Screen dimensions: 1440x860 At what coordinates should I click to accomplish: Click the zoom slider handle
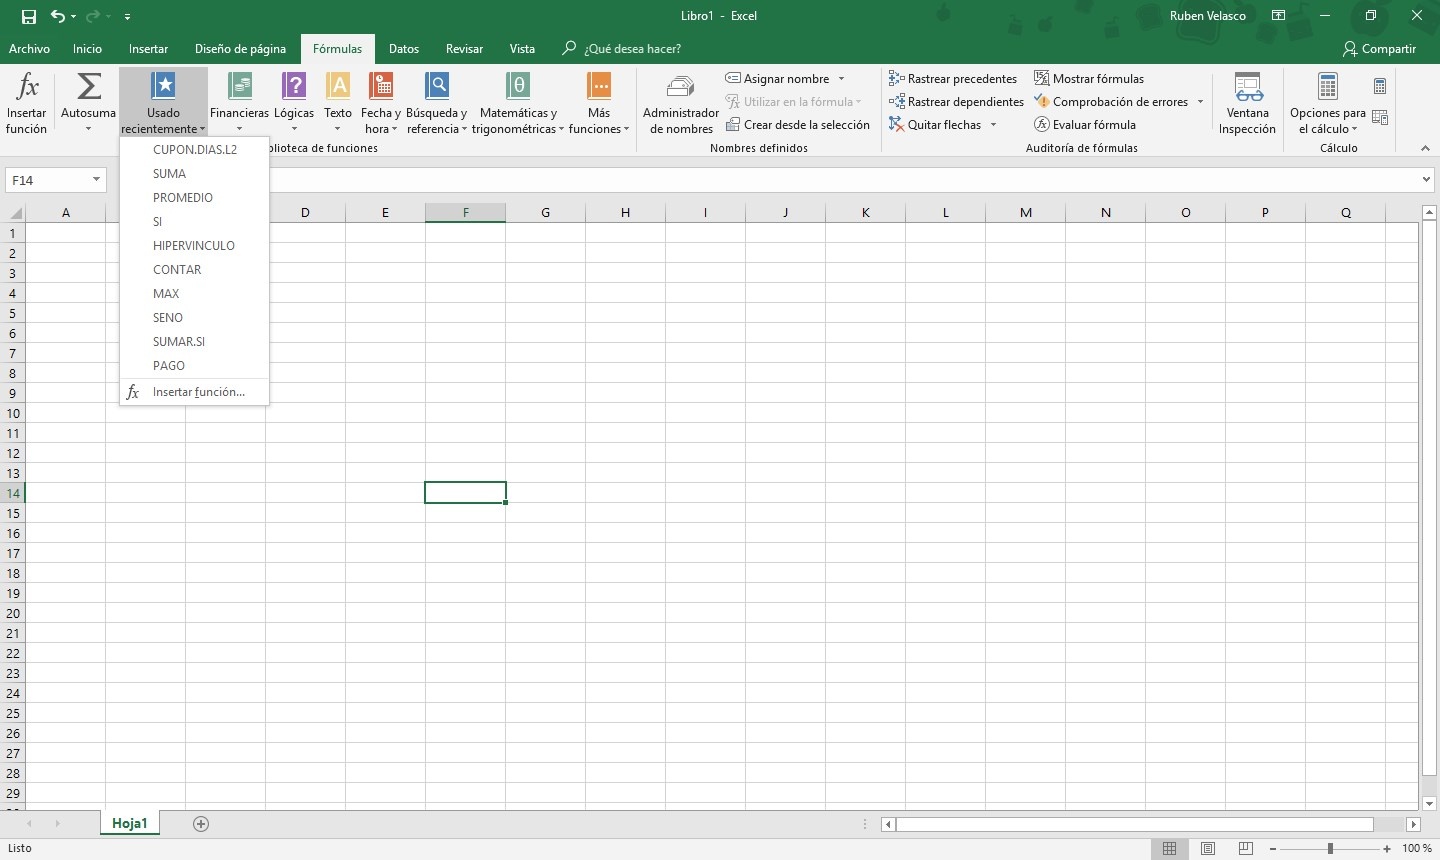(1330, 848)
